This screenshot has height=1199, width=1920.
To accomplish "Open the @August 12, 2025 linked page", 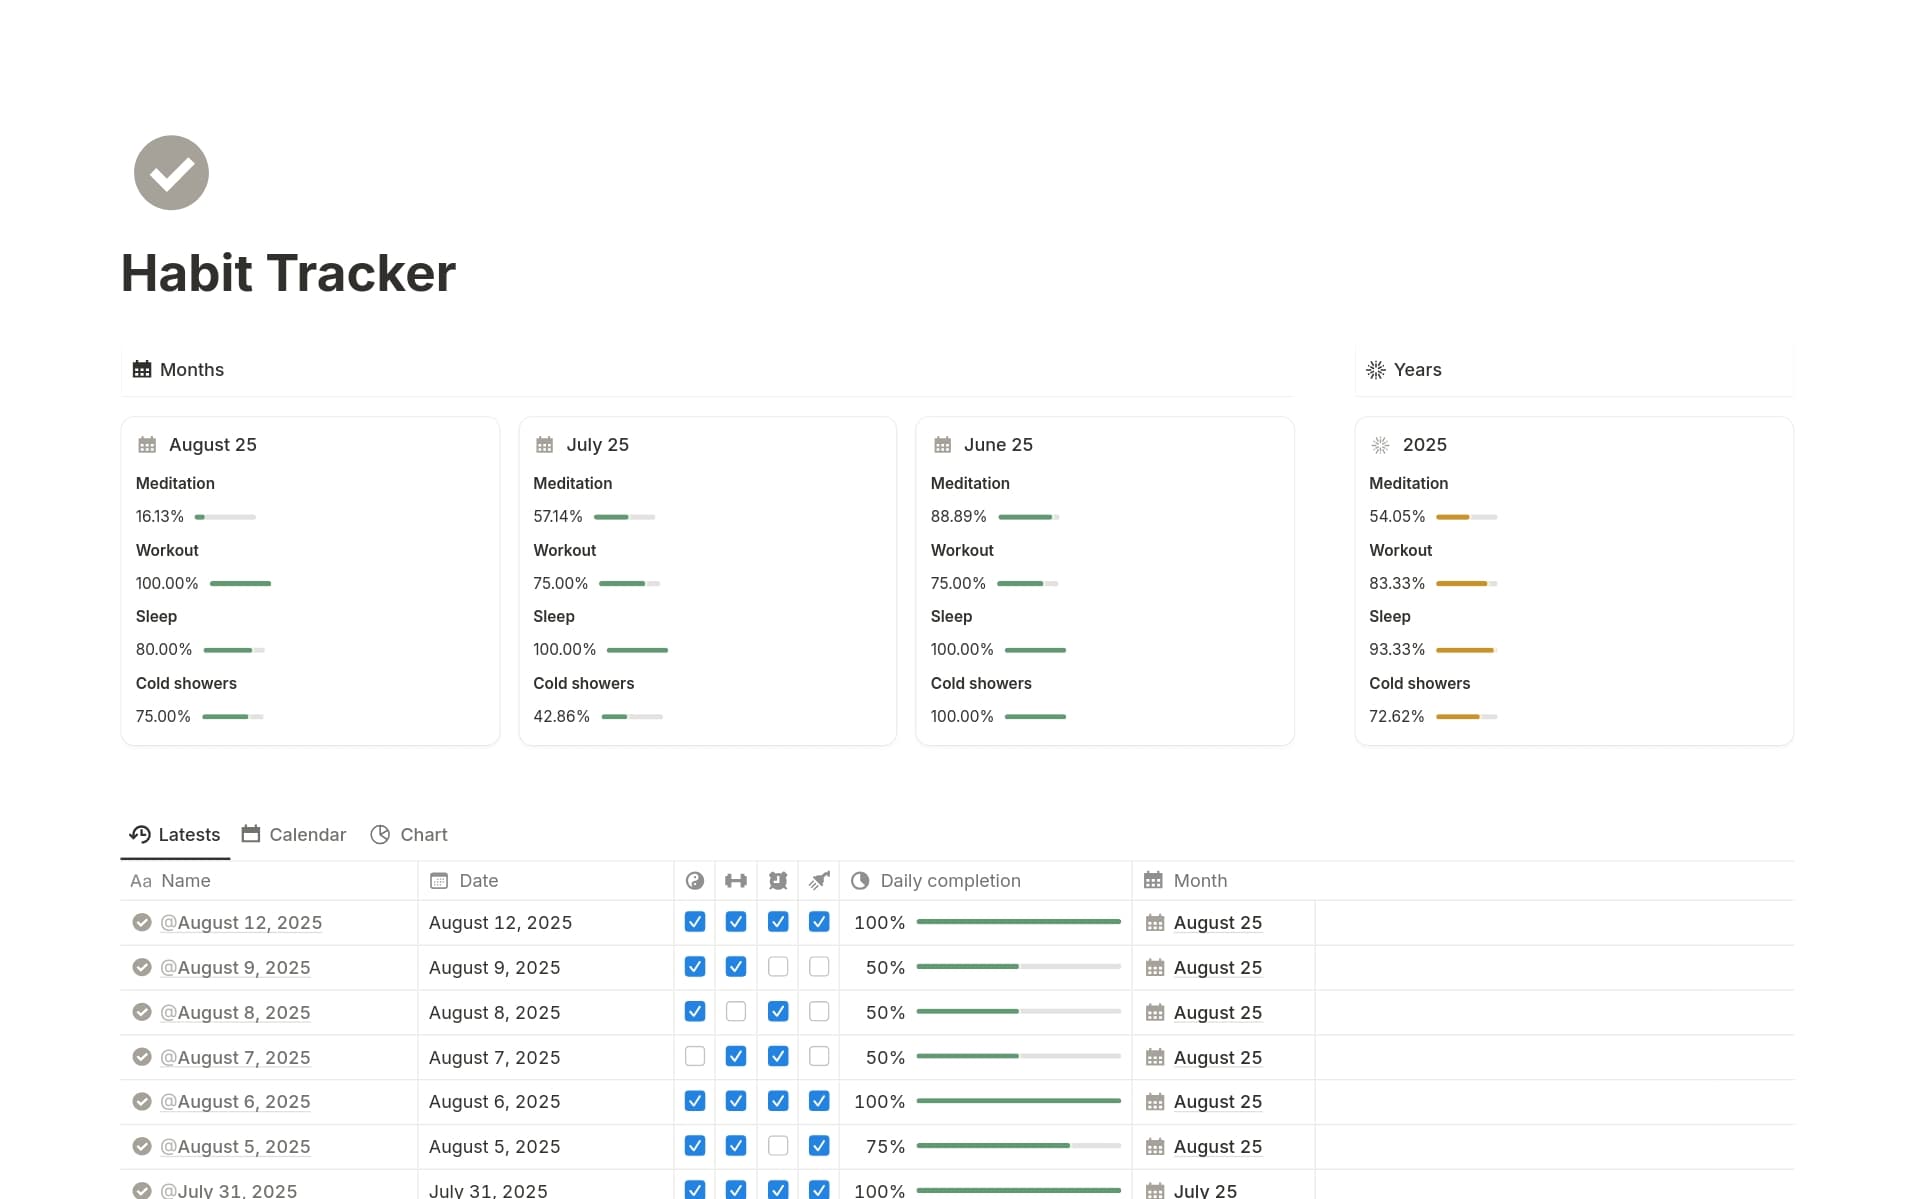I will click(242, 921).
